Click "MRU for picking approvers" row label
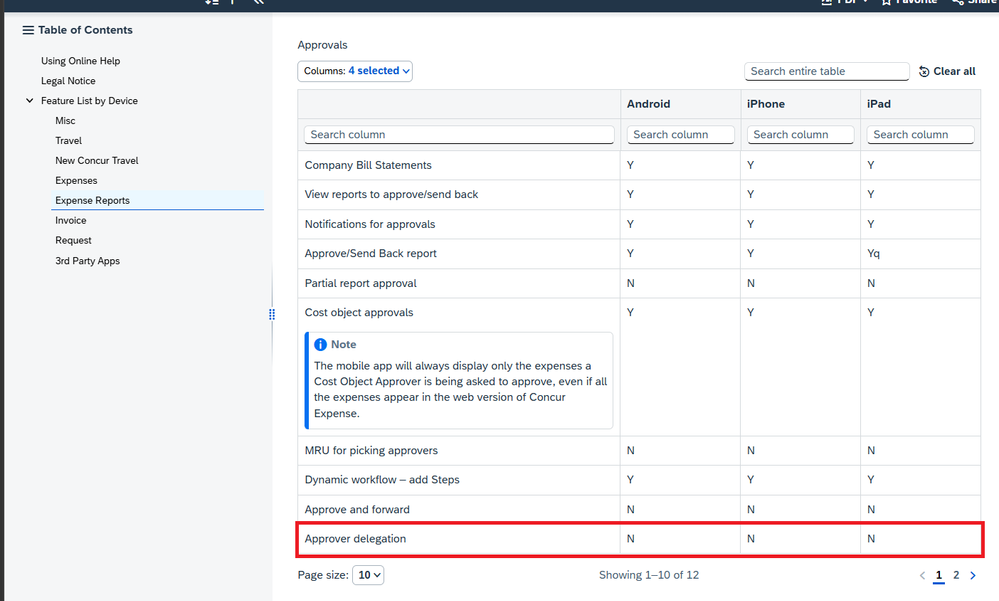Image resolution: width=999 pixels, height=601 pixels. point(371,451)
